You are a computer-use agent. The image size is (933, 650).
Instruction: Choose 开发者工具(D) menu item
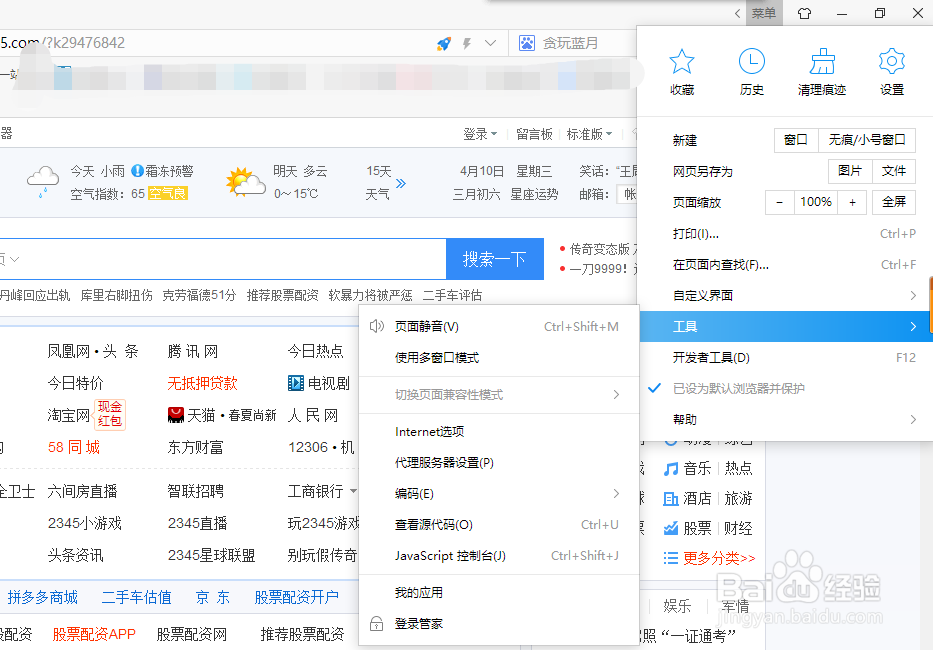[786, 357]
